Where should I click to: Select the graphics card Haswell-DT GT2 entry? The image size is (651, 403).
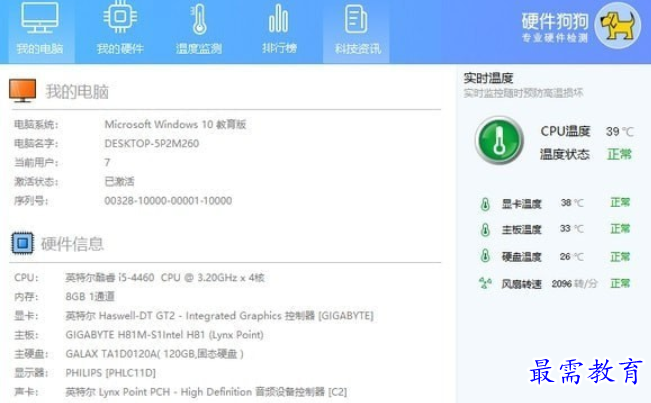219,316
